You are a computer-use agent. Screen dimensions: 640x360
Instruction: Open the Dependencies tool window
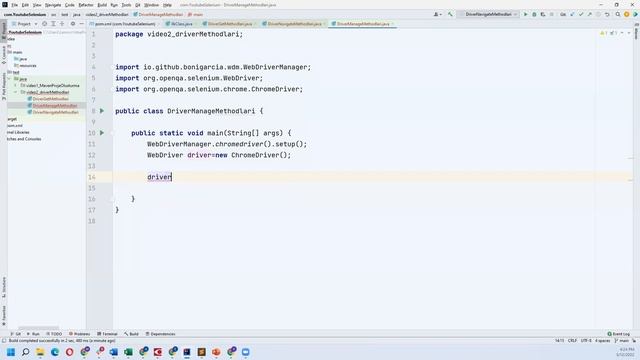[x=160, y=334]
